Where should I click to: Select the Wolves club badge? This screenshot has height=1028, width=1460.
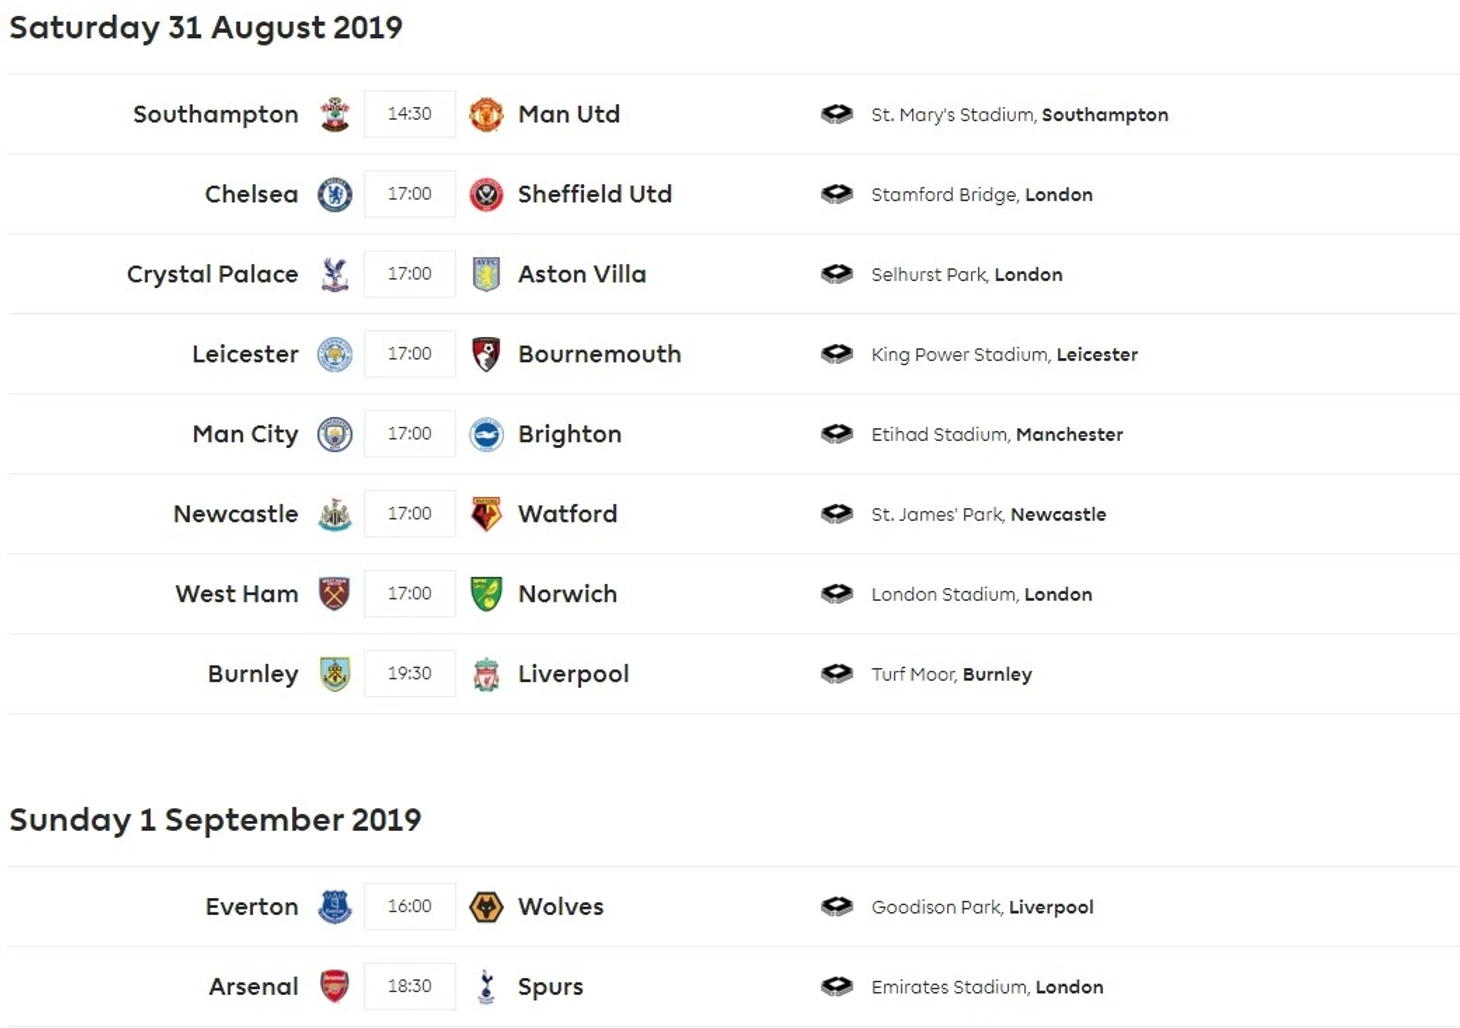point(486,907)
